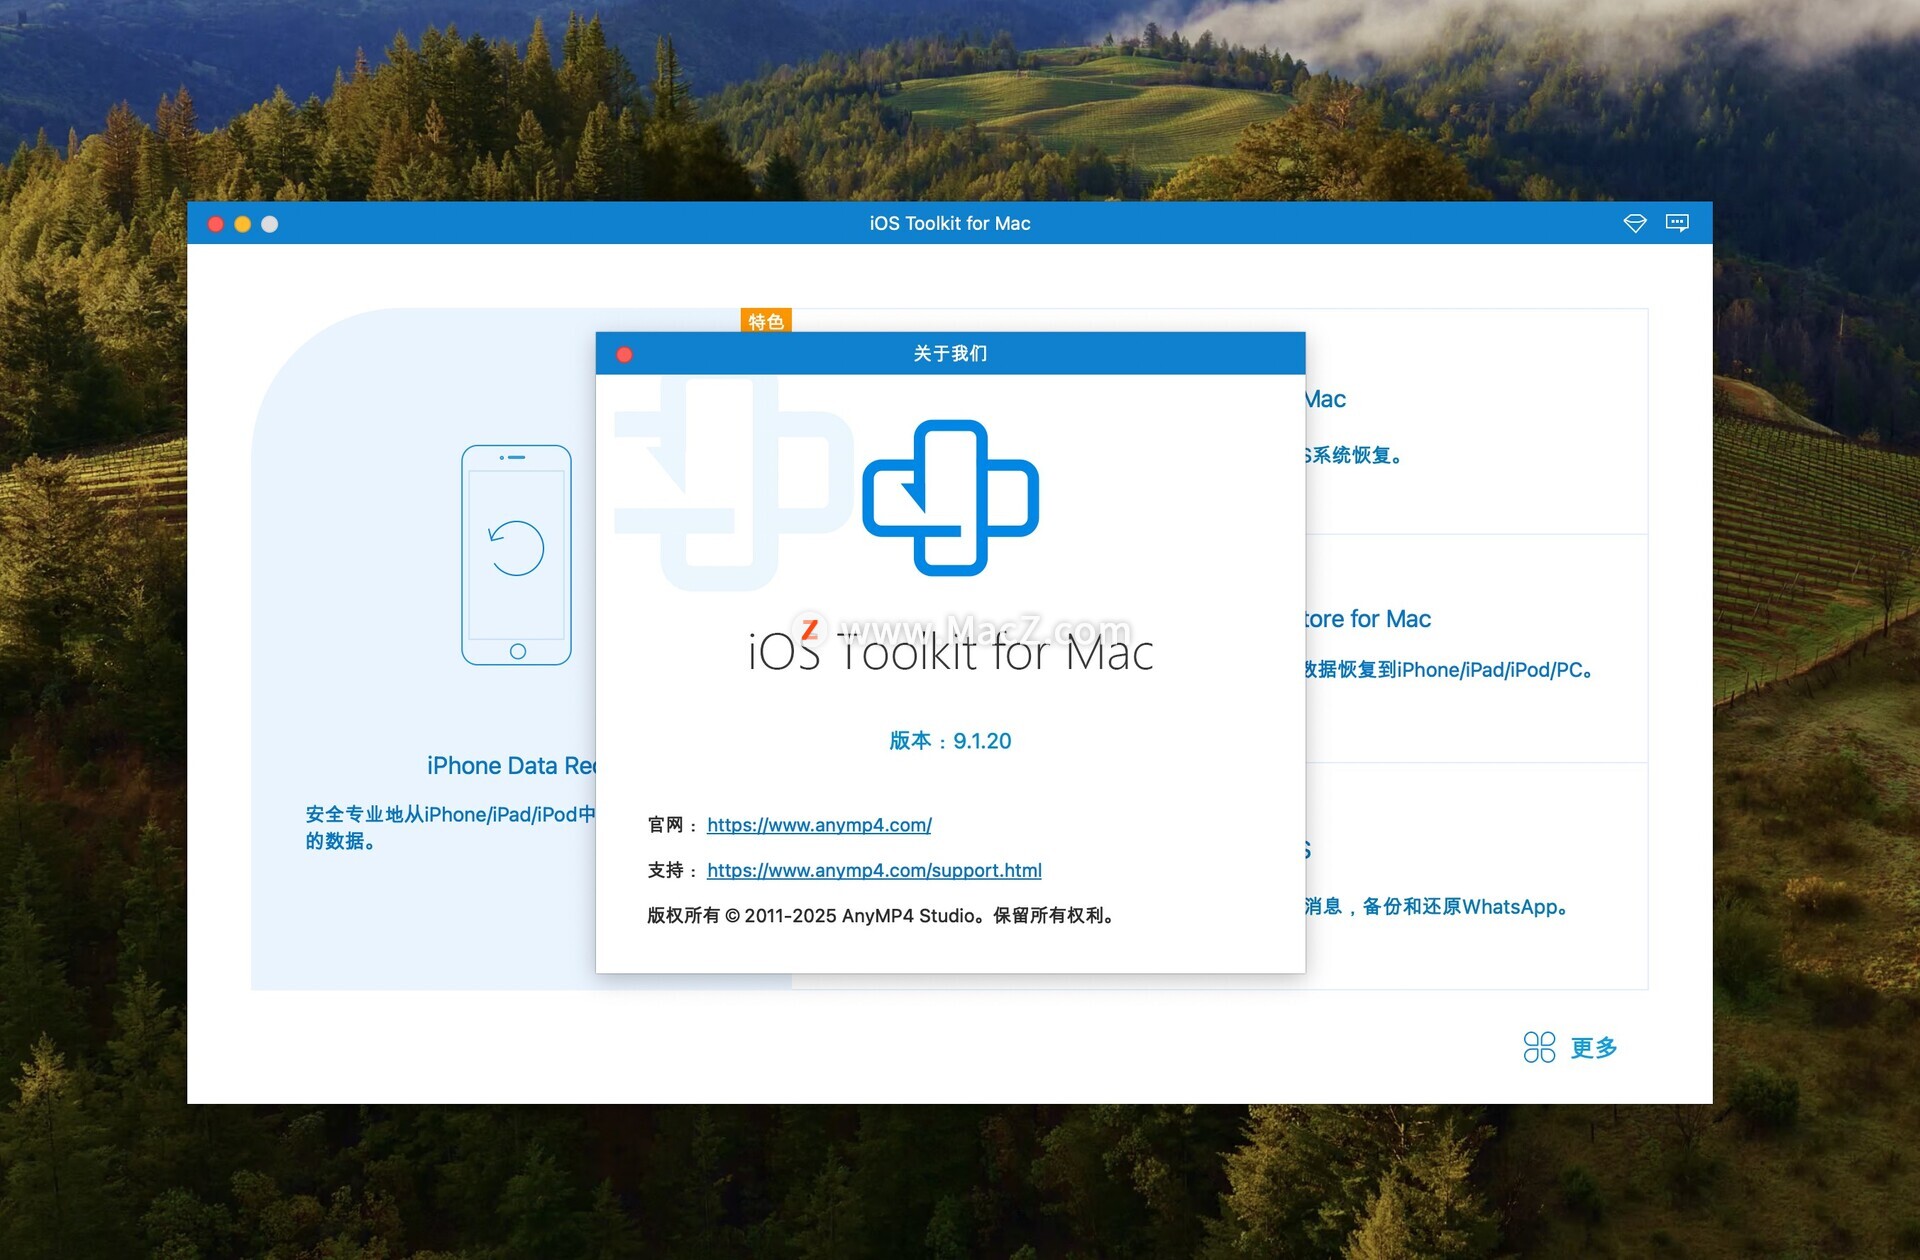
Task: Close the 关于我们 about dialog
Action: pyautogui.click(x=624, y=354)
